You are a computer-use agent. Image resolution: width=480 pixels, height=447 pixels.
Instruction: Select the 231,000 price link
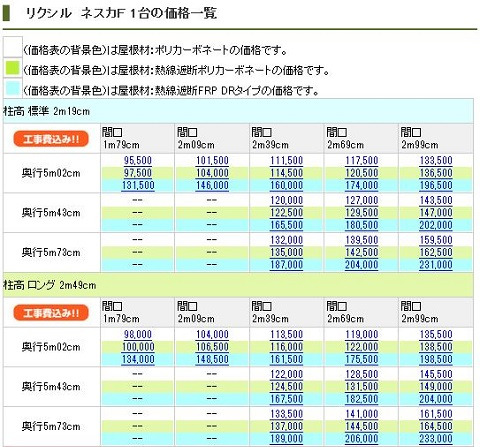pos(436,265)
